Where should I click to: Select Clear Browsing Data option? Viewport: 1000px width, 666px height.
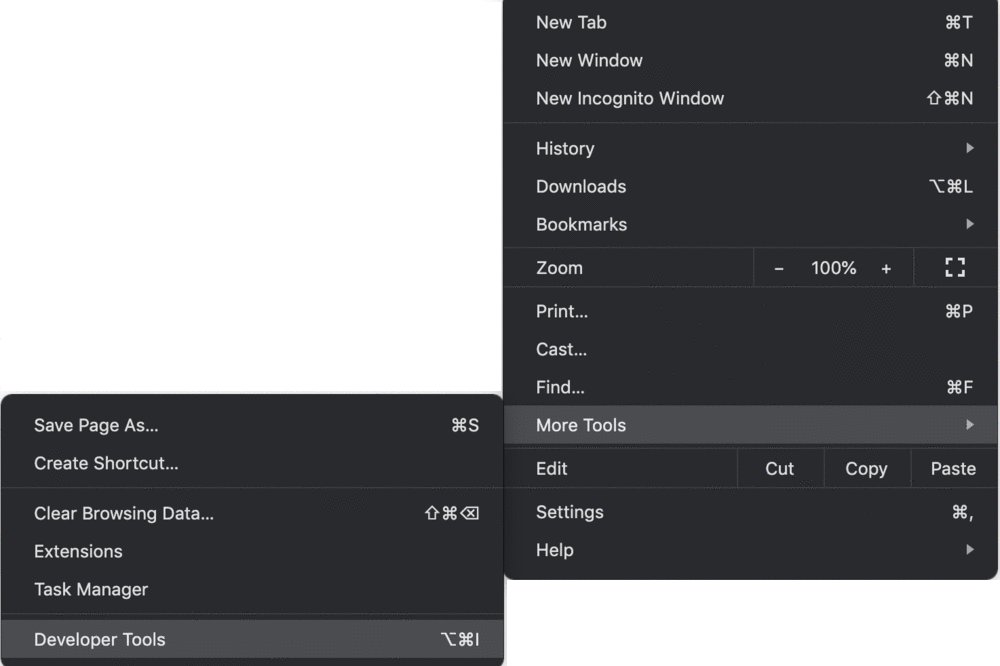pyautogui.click(x=253, y=513)
